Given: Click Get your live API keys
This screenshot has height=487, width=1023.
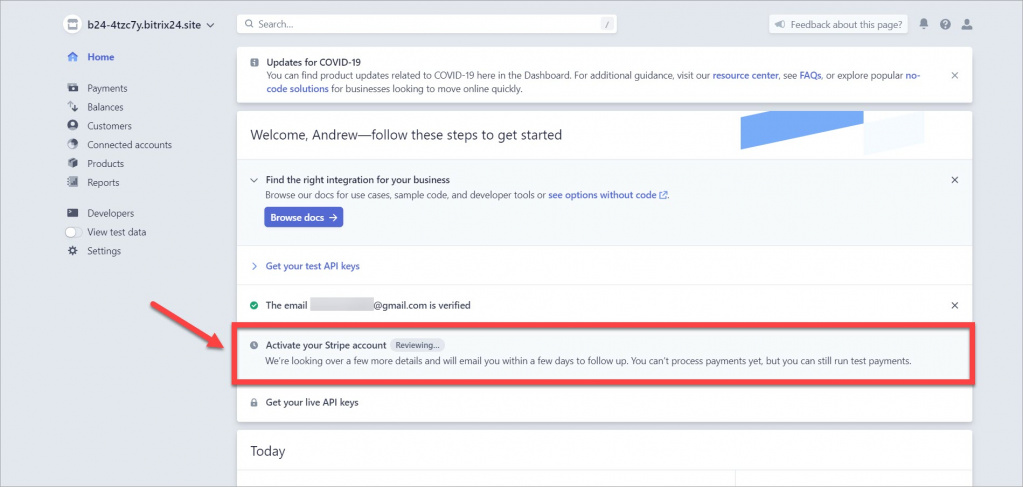Looking at the screenshot, I should point(312,403).
